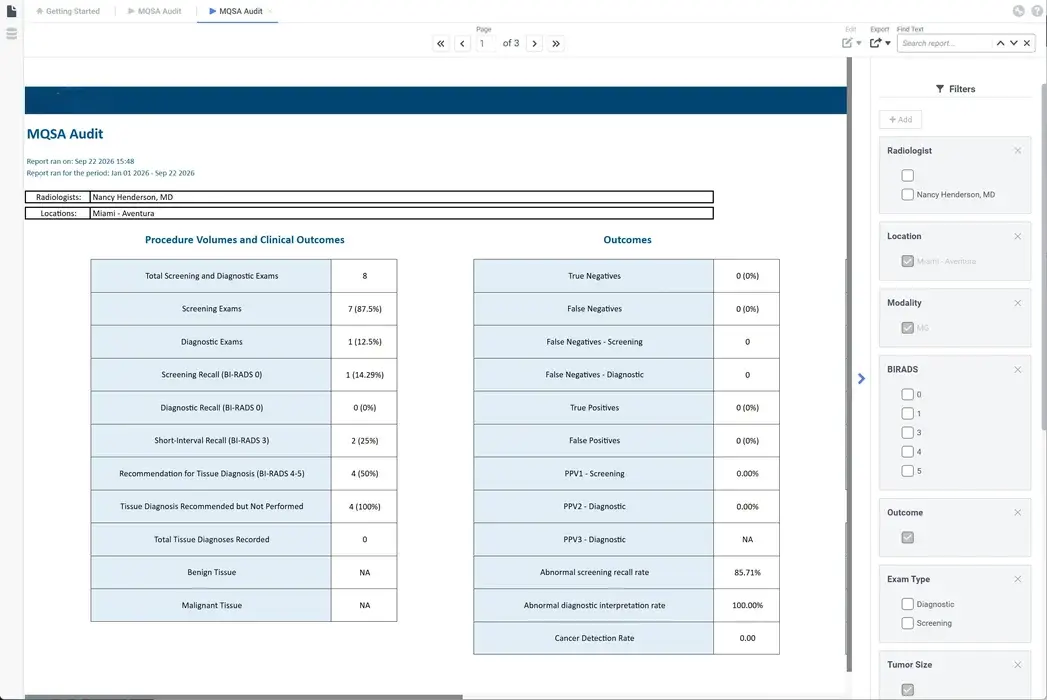The width and height of the screenshot is (1047, 700).
Task: Click the Filters panel heading
Action: [x=956, y=89]
